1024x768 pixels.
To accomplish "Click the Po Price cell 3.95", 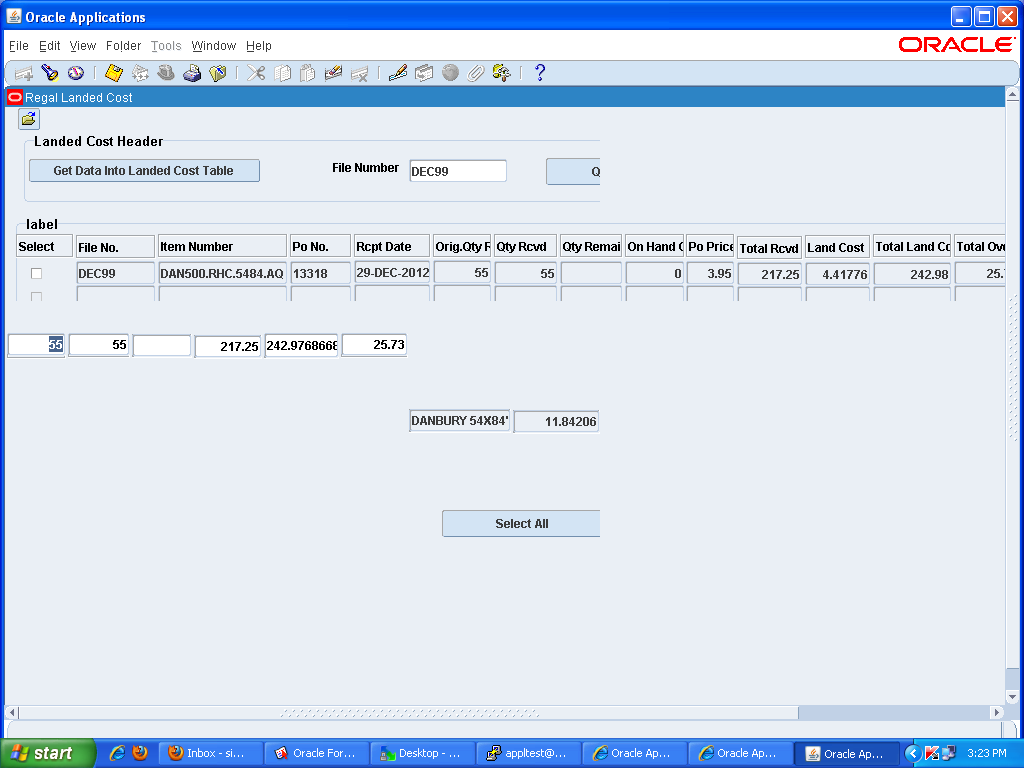I will [x=711, y=274].
